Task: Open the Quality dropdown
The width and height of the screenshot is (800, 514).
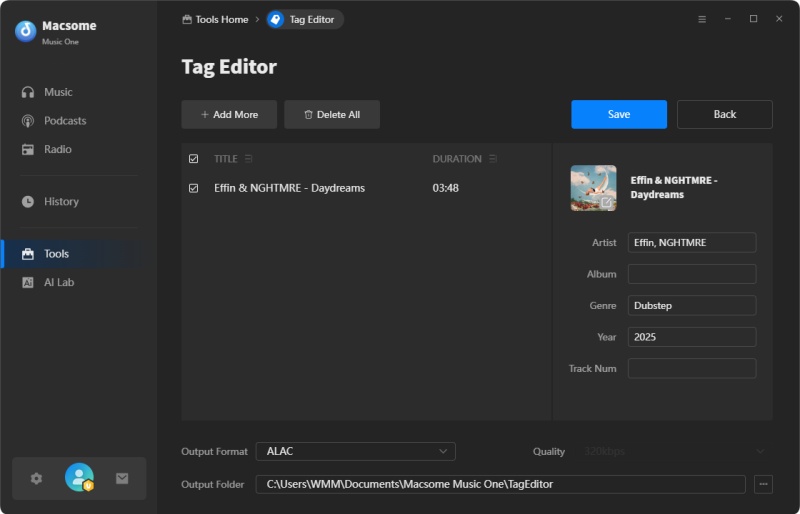Action: pyautogui.click(x=673, y=451)
